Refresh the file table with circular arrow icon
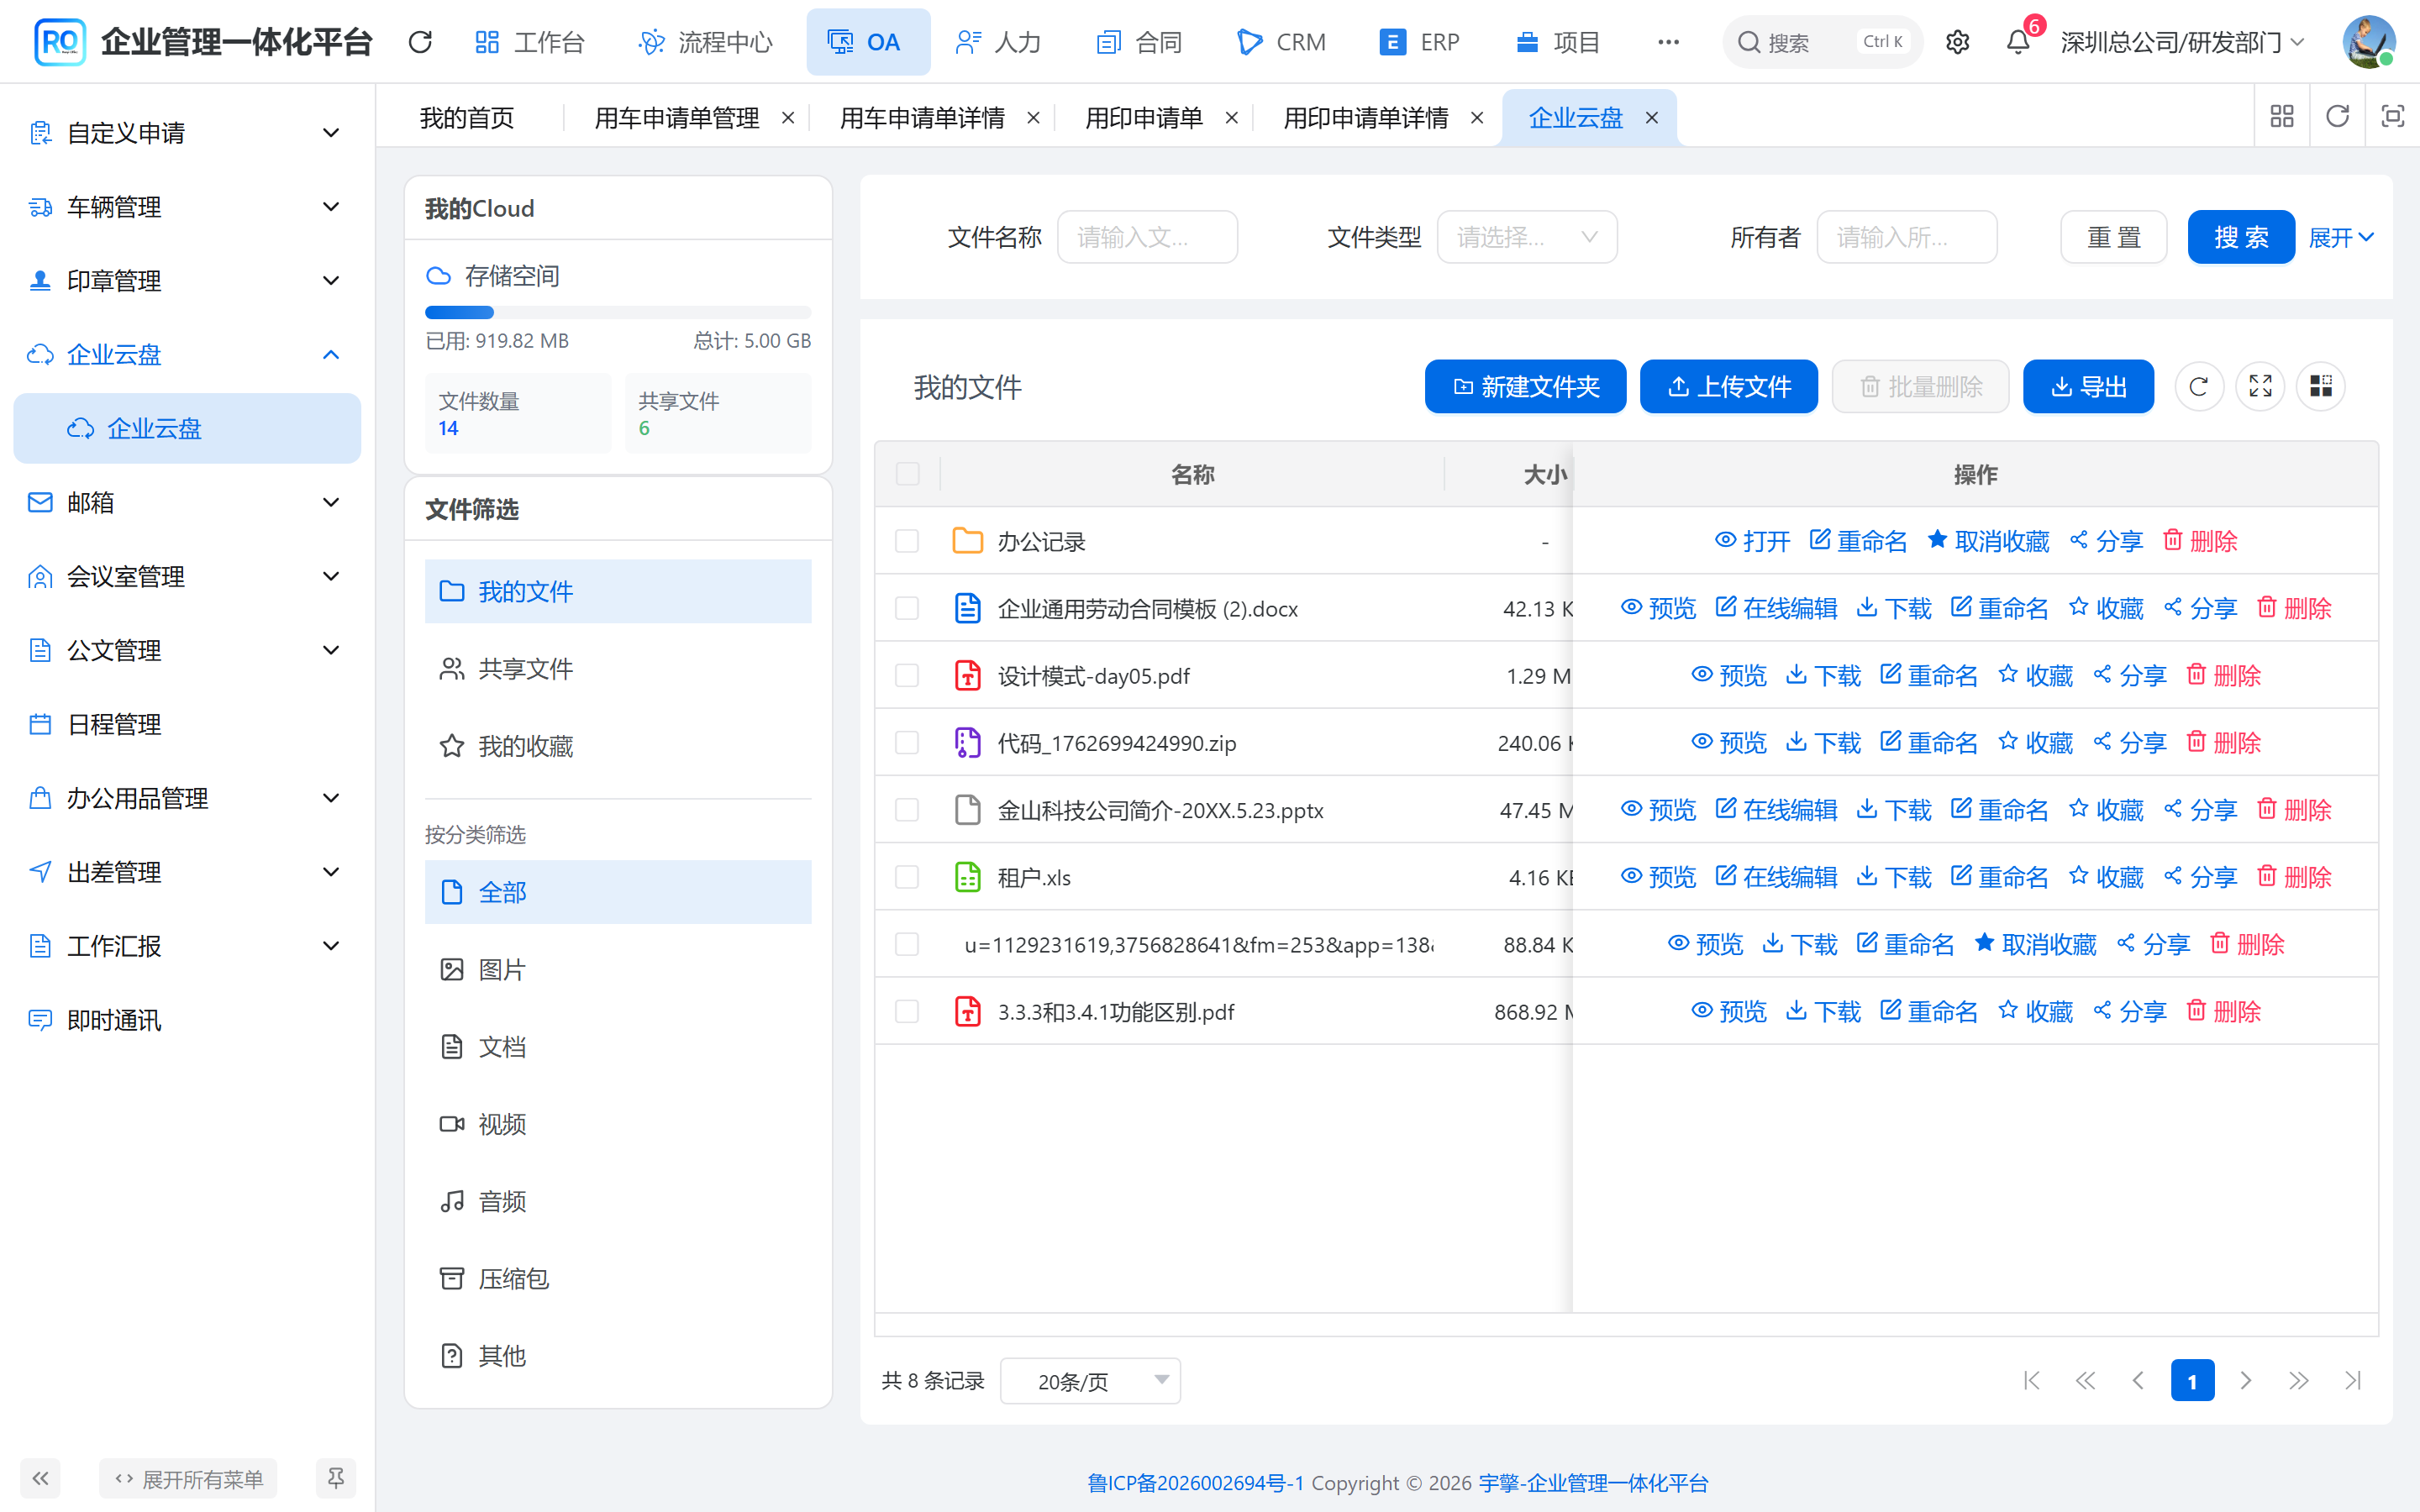This screenshot has height=1512, width=2420. 2198,386
